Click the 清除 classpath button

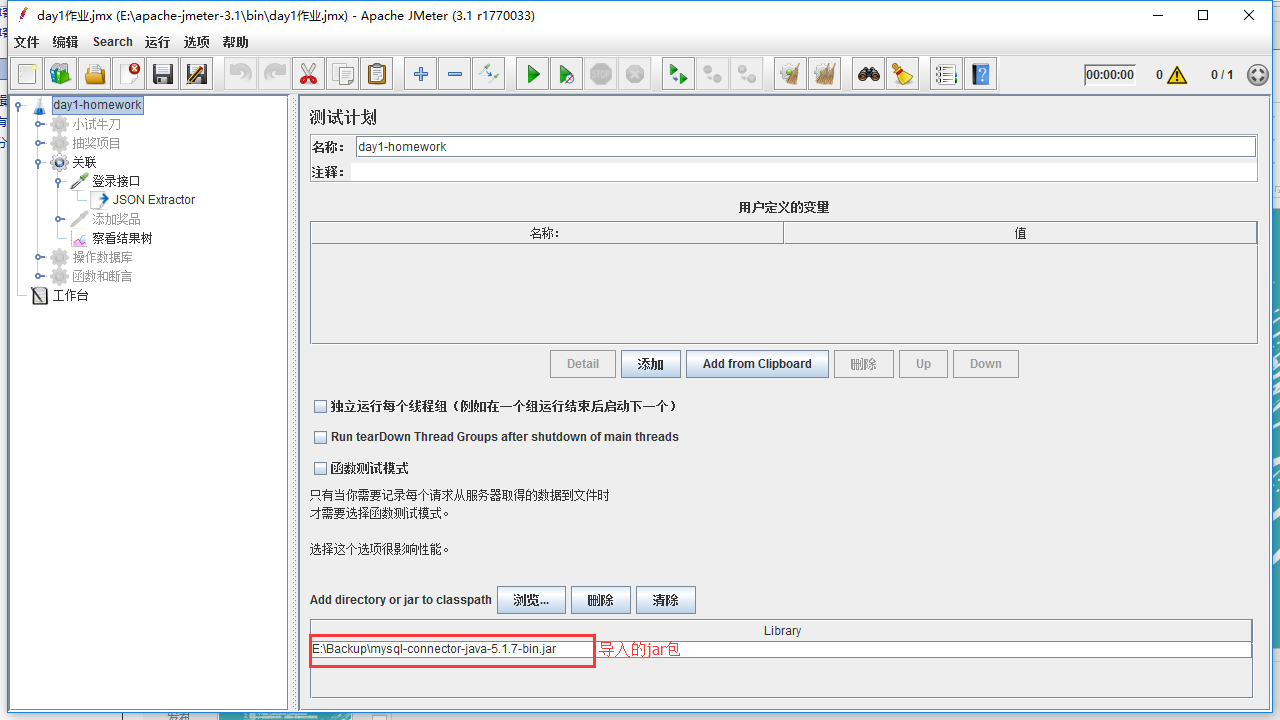[666, 600]
